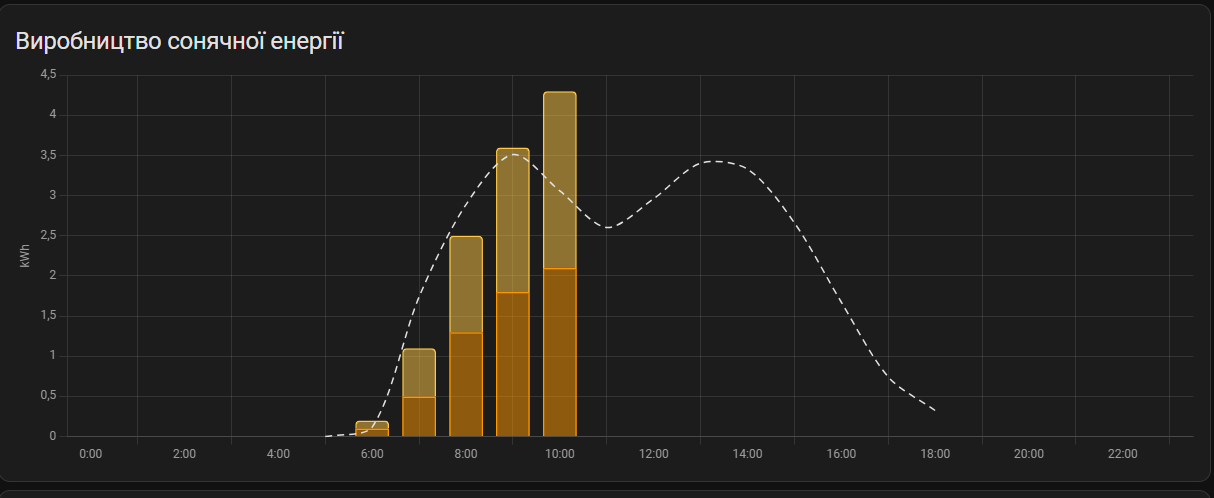Select the 8:00 bar upper light segment
This screenshot has width=1214, height=498.
466,284
